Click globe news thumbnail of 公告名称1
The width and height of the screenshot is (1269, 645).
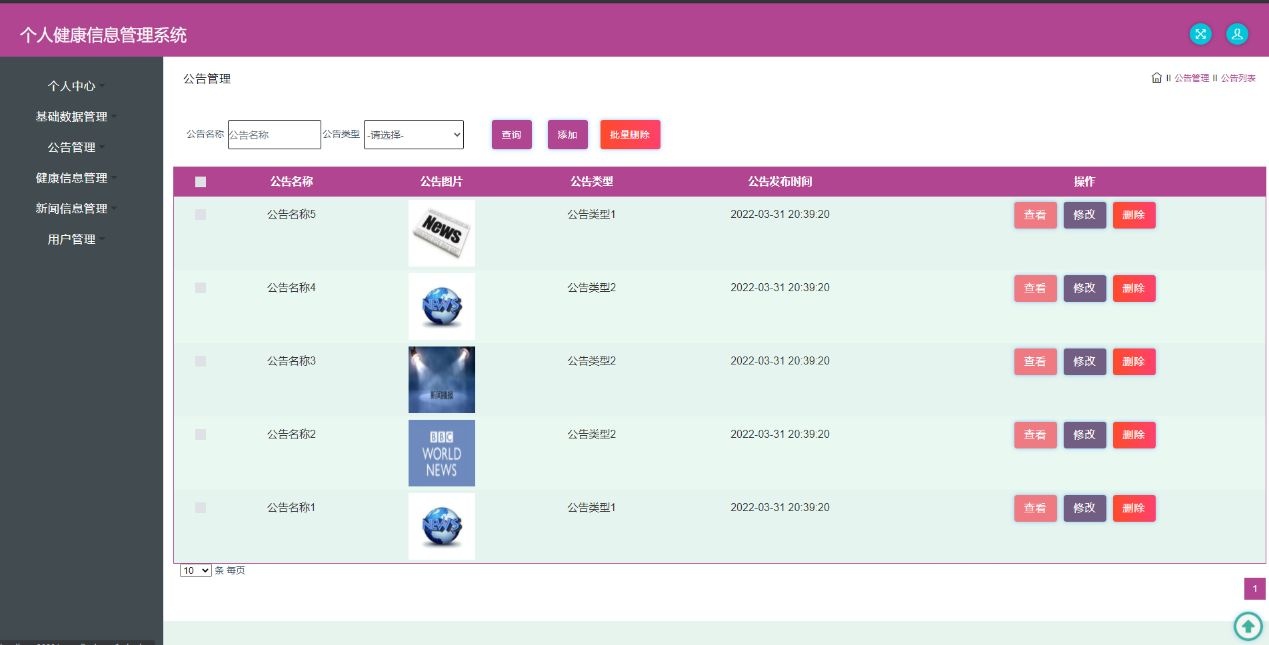pyautogui.click(x=442, y=526)
